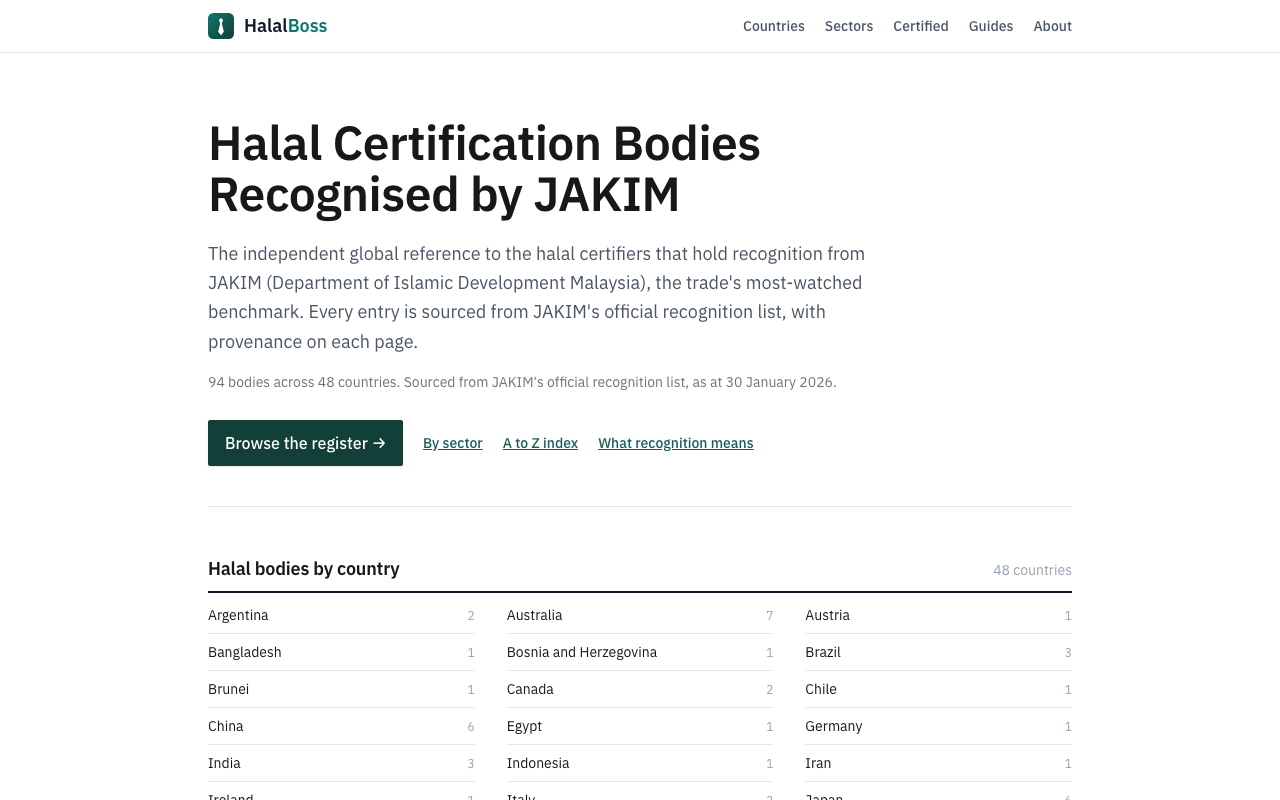
Task: Open the China country entry
Action: tap(341, 726)
